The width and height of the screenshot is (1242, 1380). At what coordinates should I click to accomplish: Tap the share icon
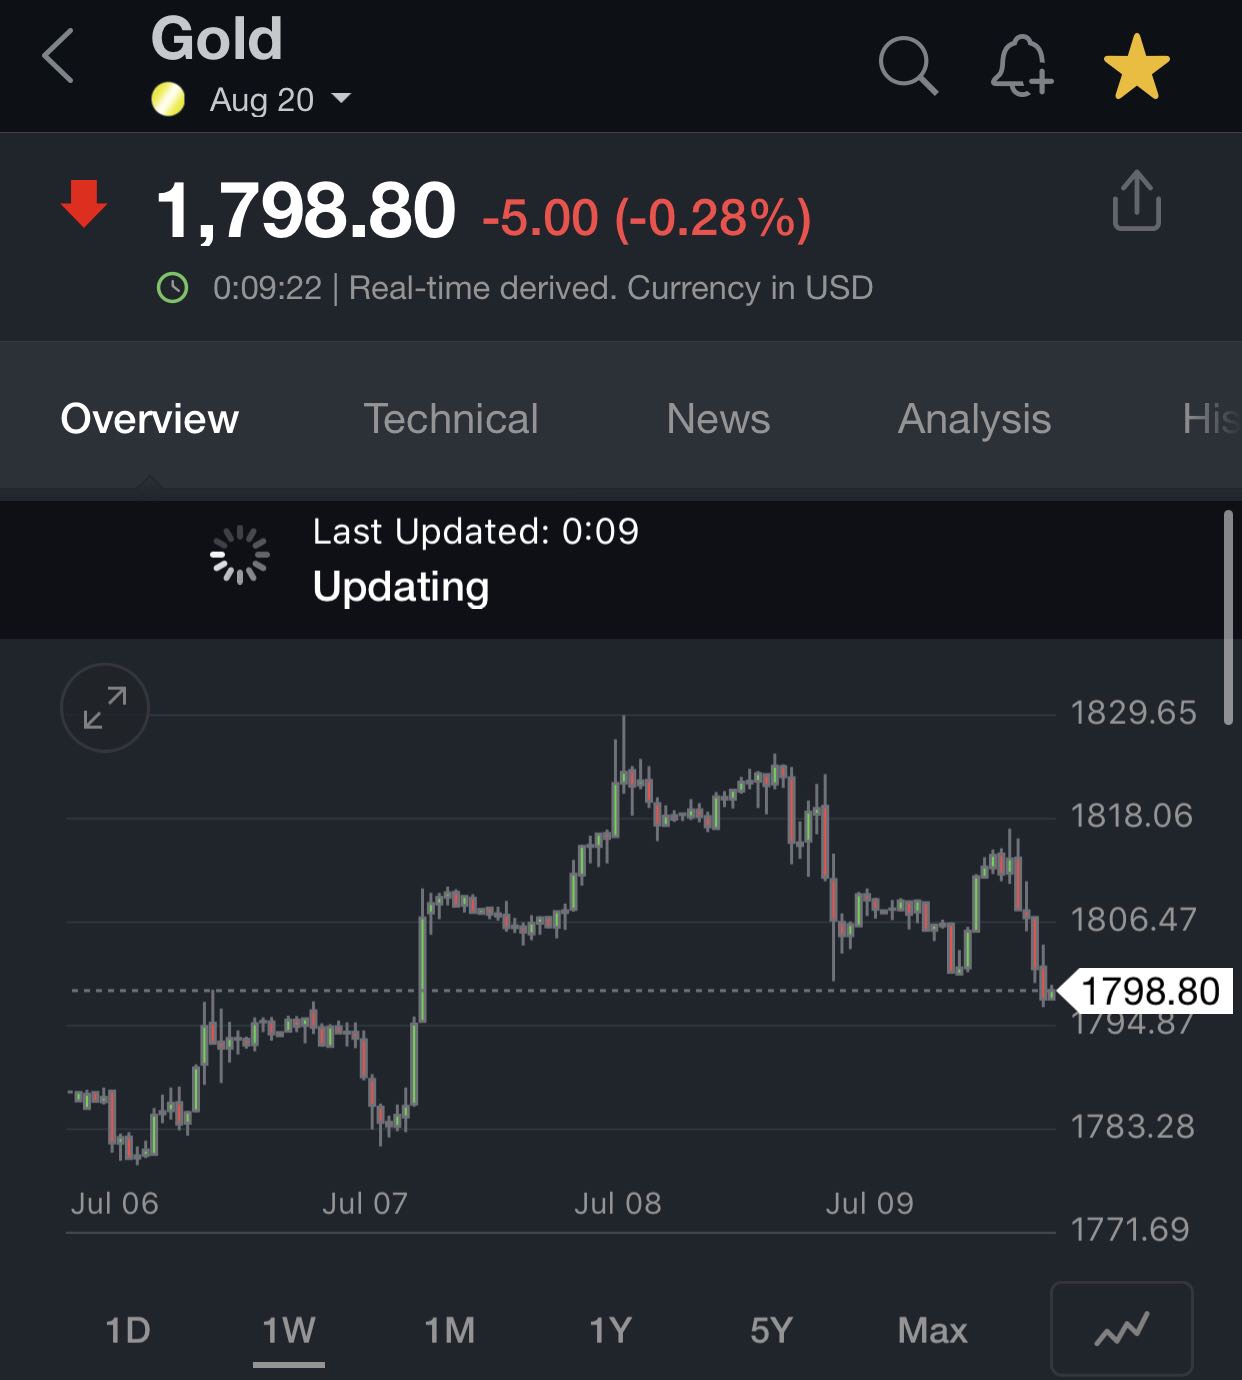tap(1136, 201)
